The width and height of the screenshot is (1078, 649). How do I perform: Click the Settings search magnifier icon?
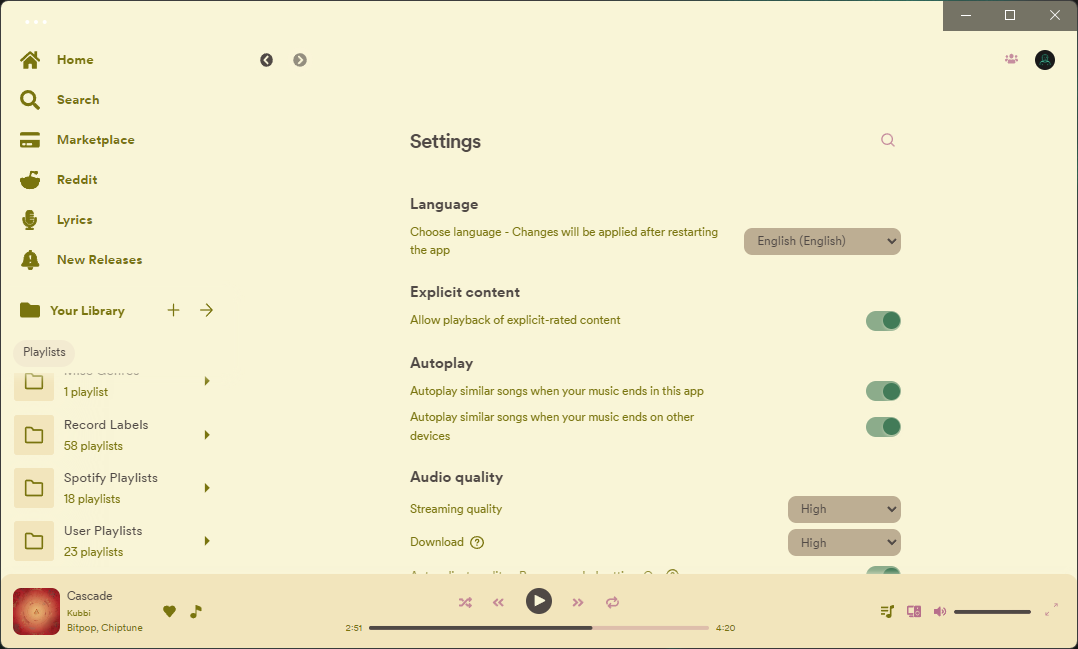point(888,140)
